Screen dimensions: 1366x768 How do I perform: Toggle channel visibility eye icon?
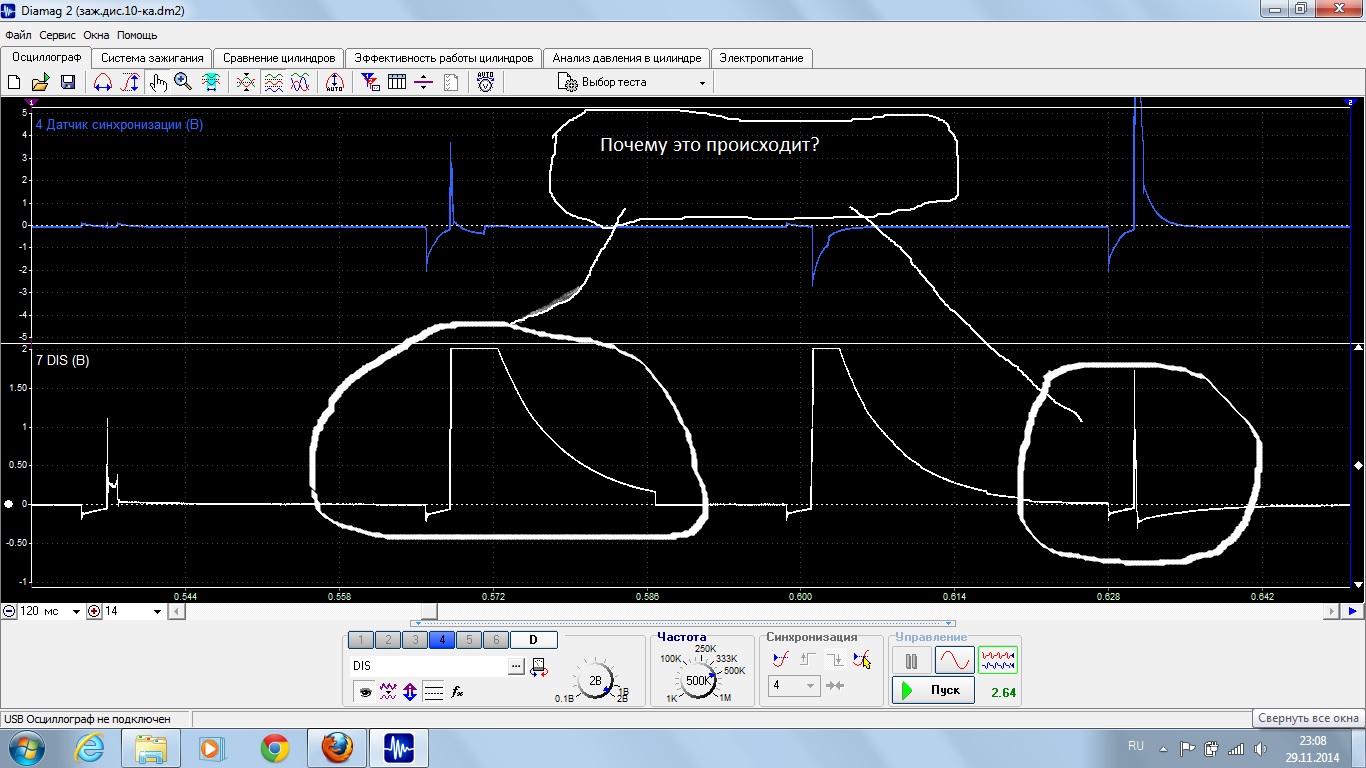coord(365,691)
